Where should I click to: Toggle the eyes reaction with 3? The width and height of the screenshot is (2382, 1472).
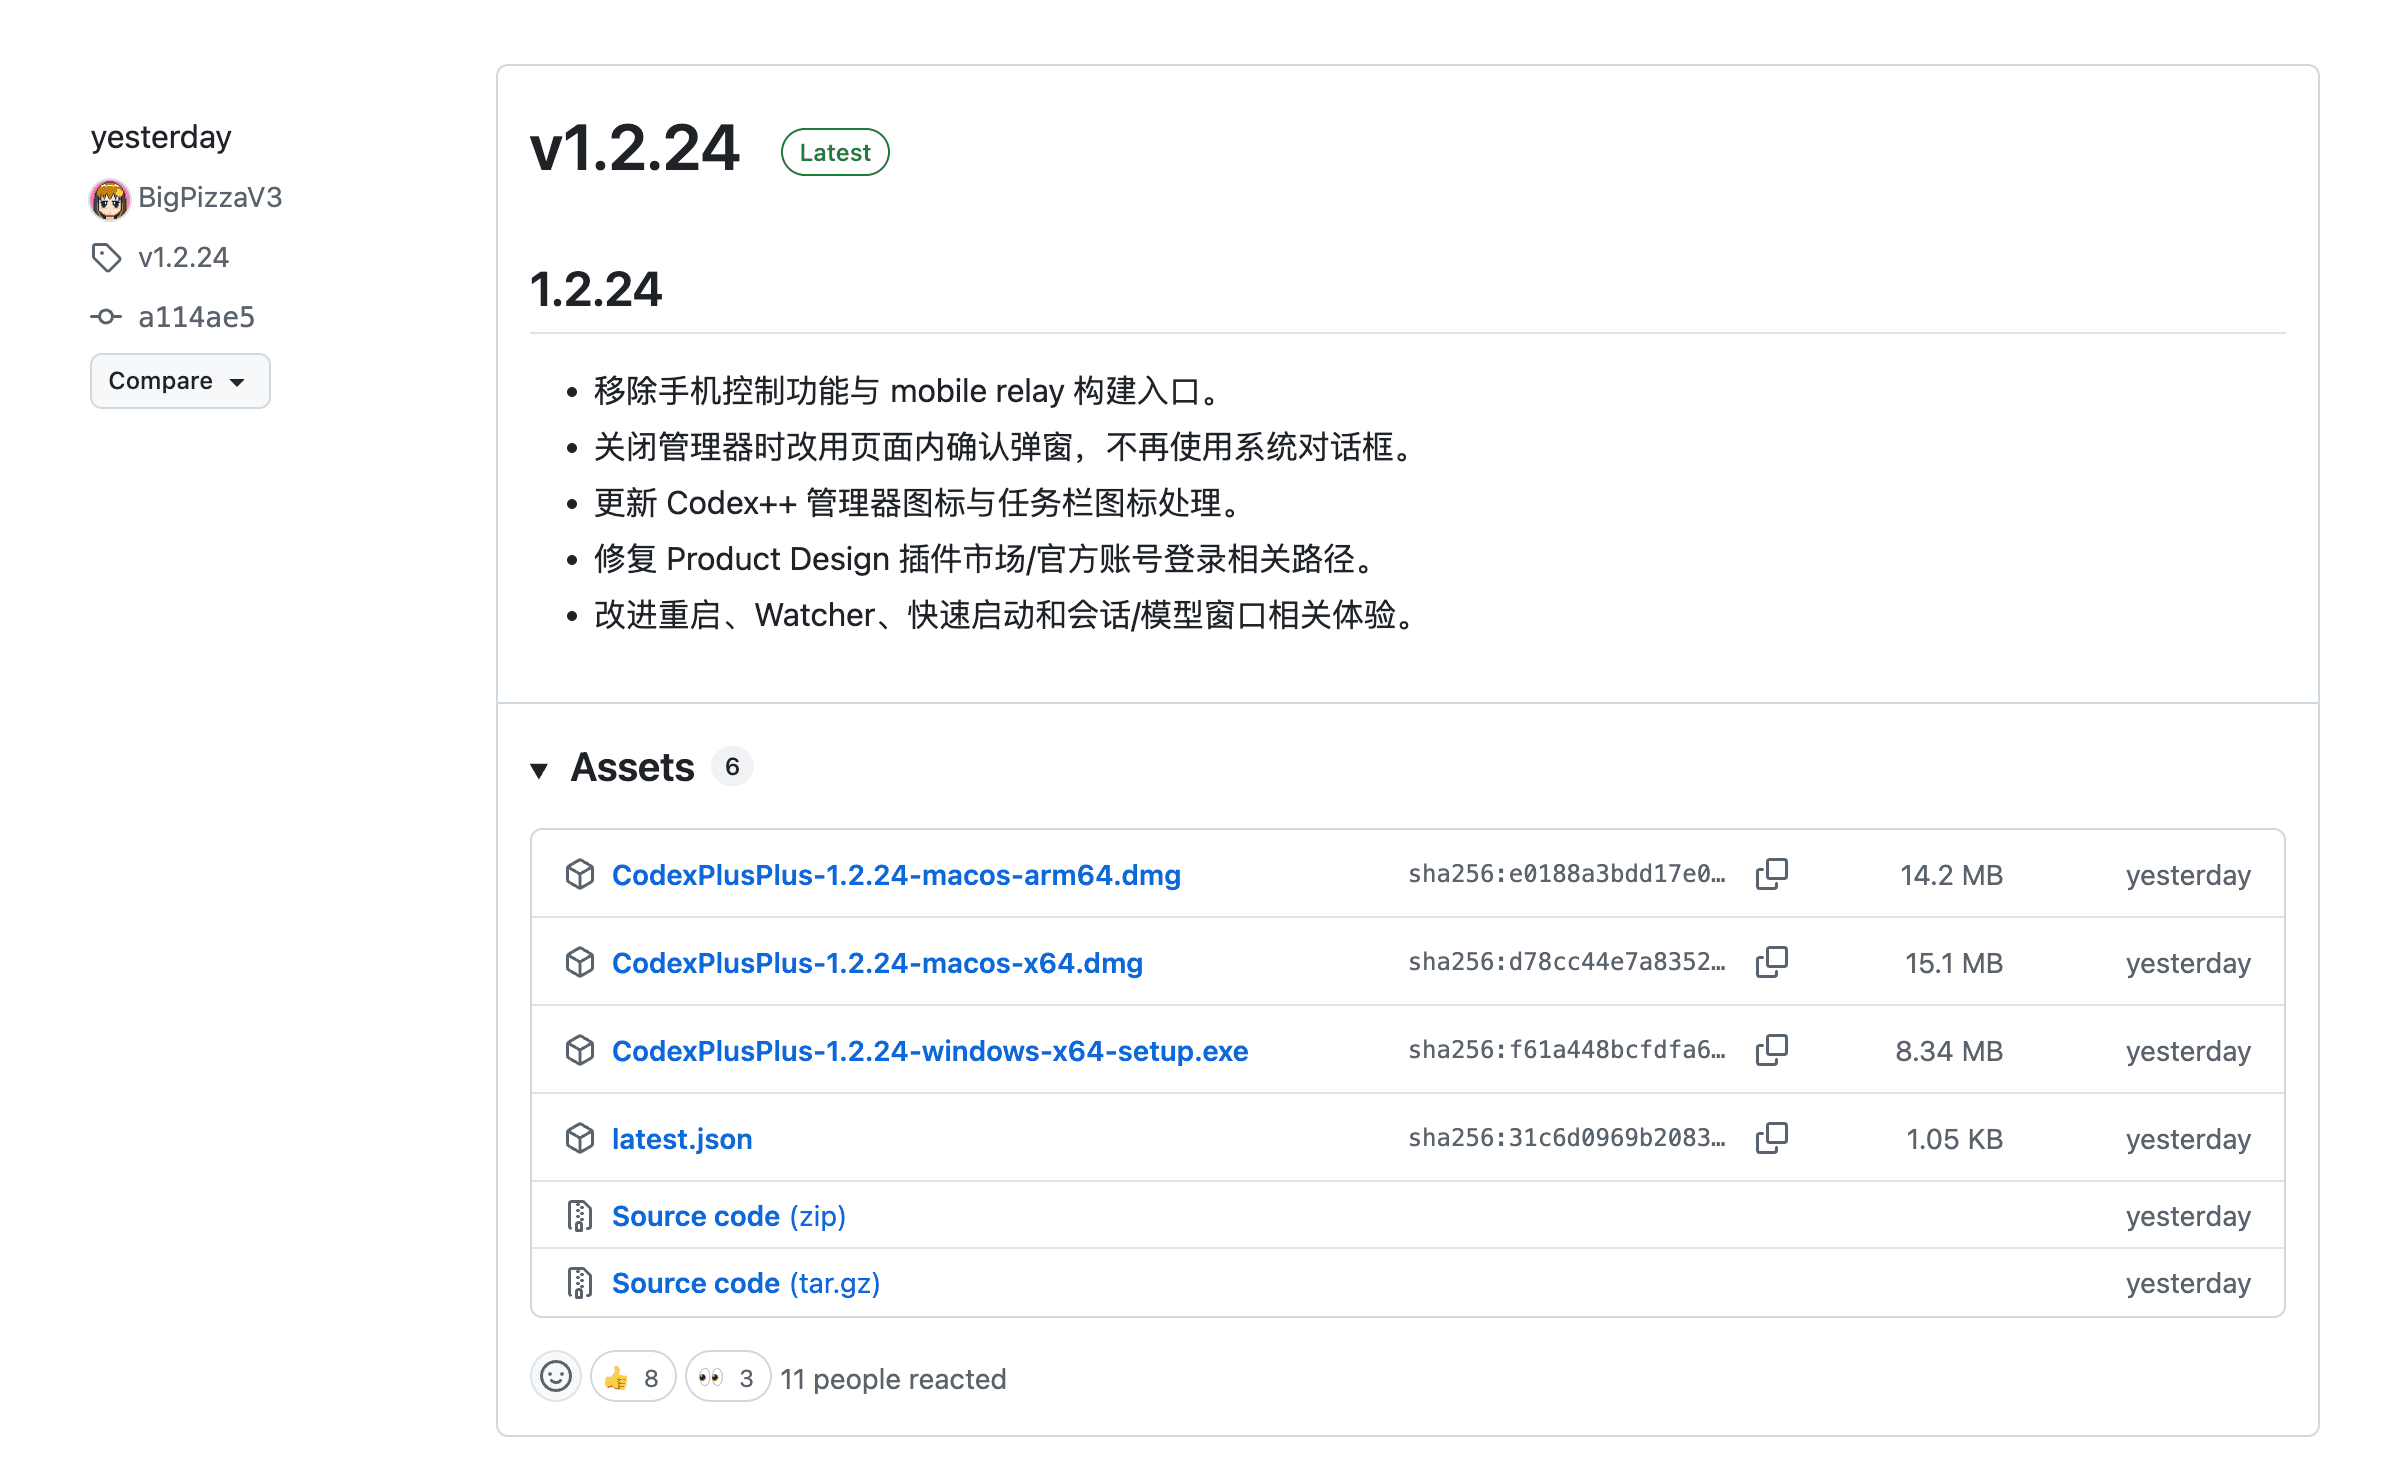point(728,1377)
